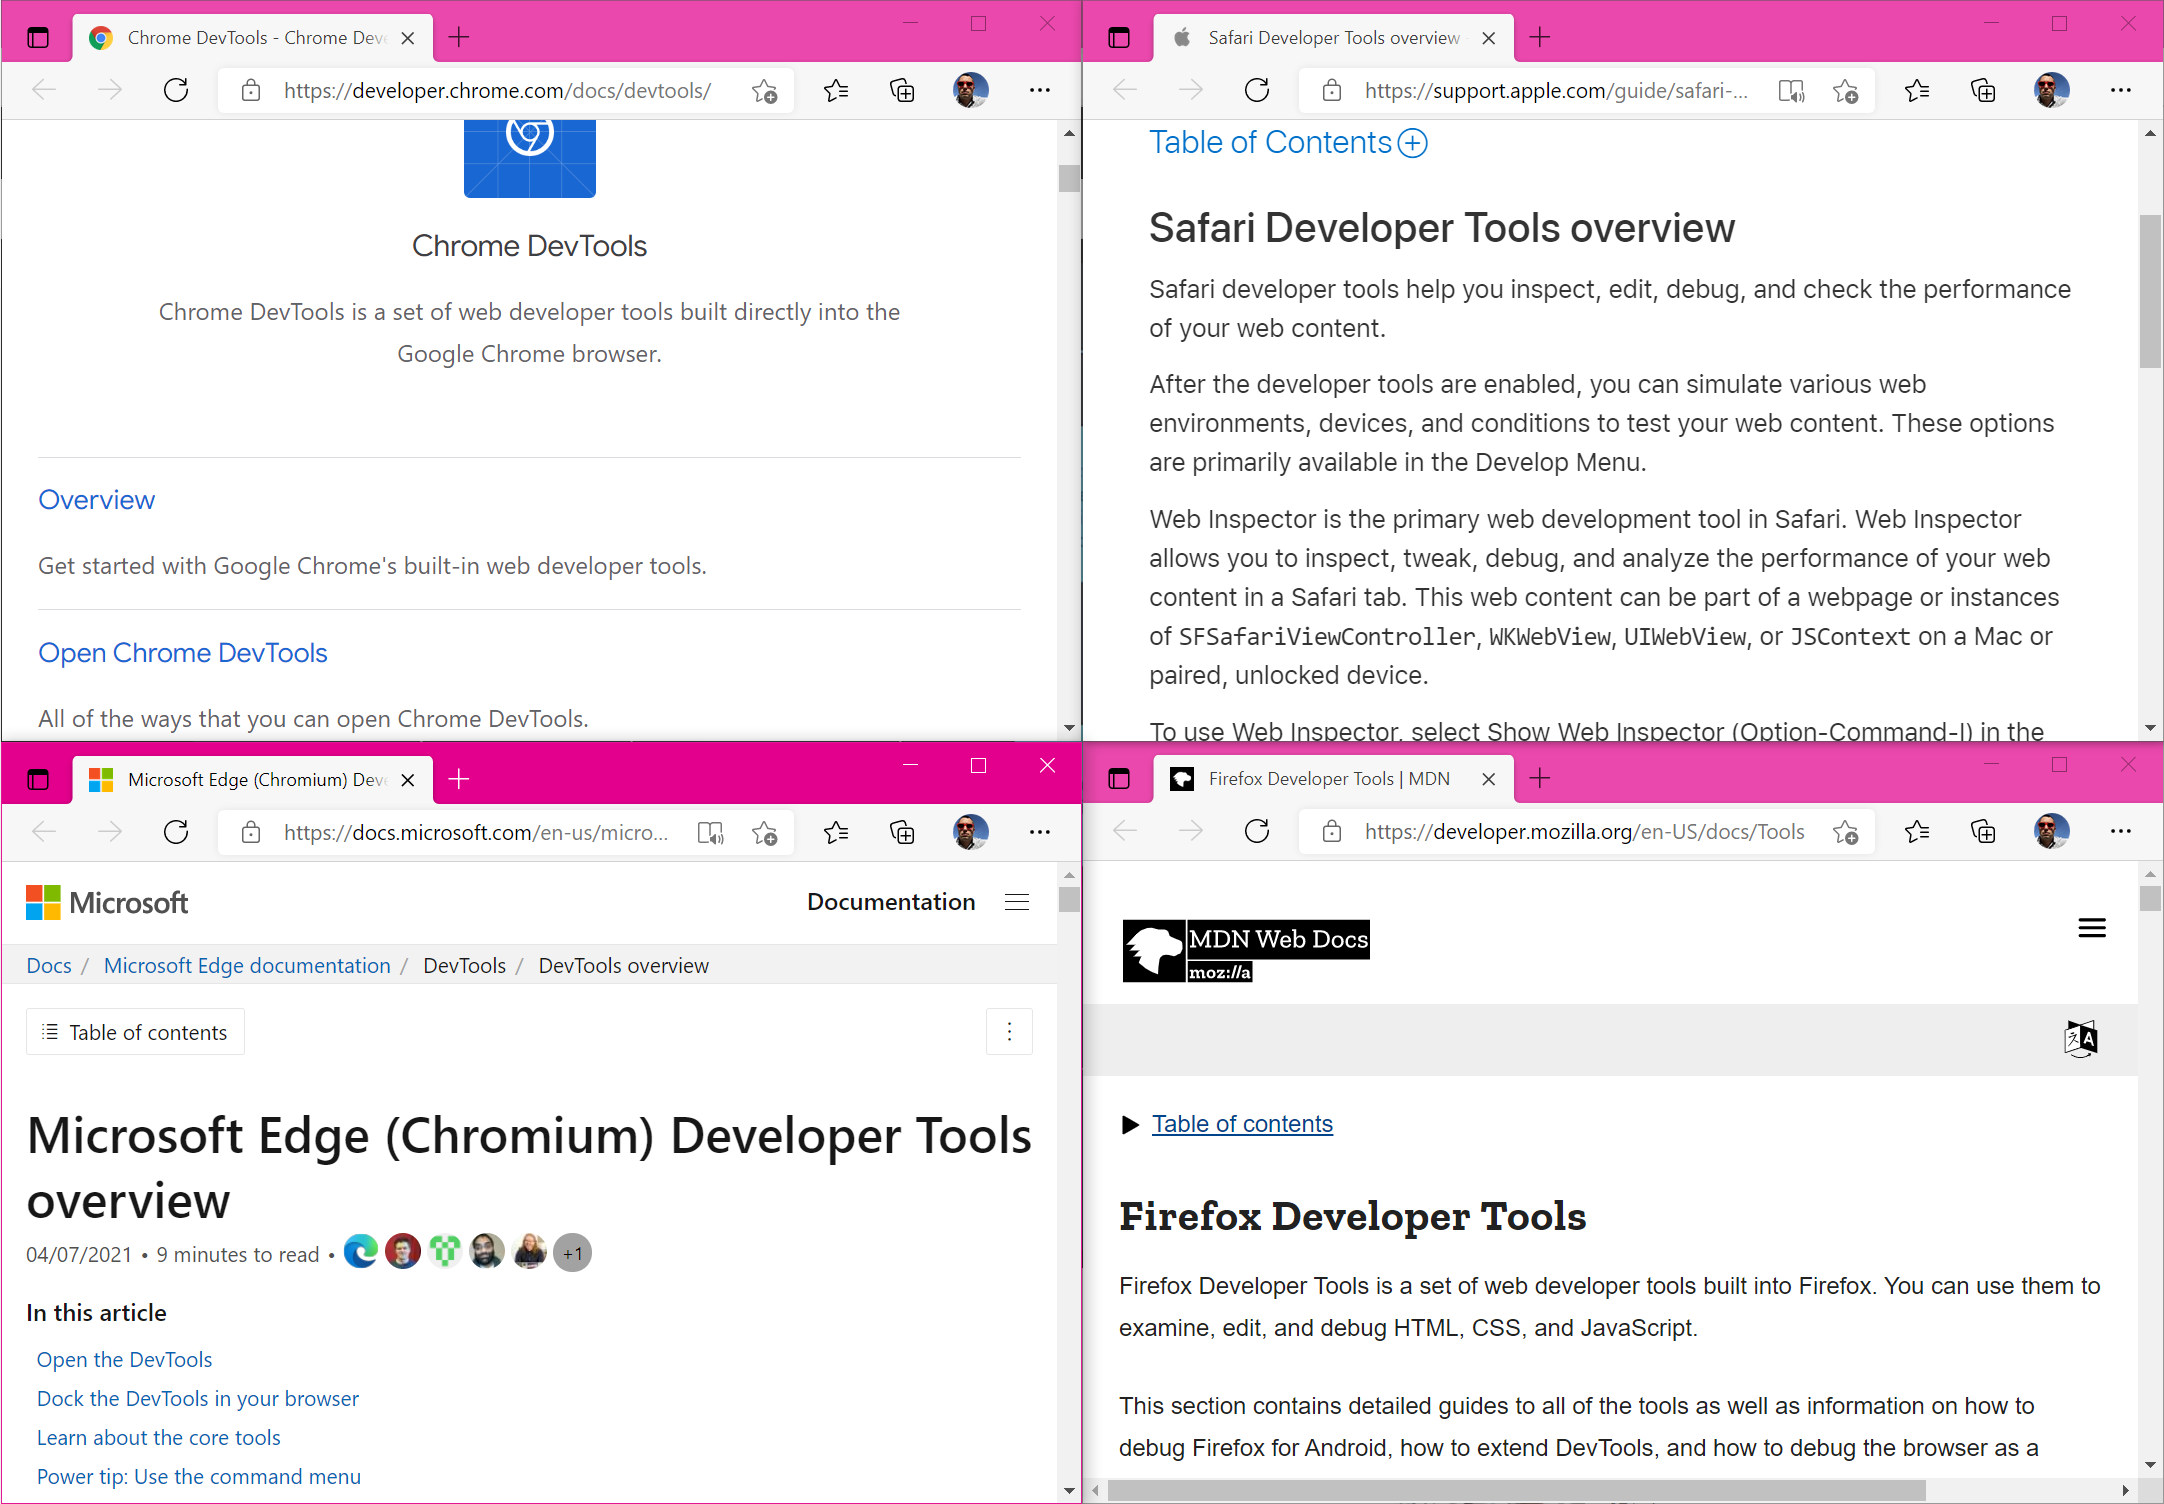The height and width of the screenshot is (1504, 2164).
Task: Click the Chrome address bar input field
Action: 503,90
